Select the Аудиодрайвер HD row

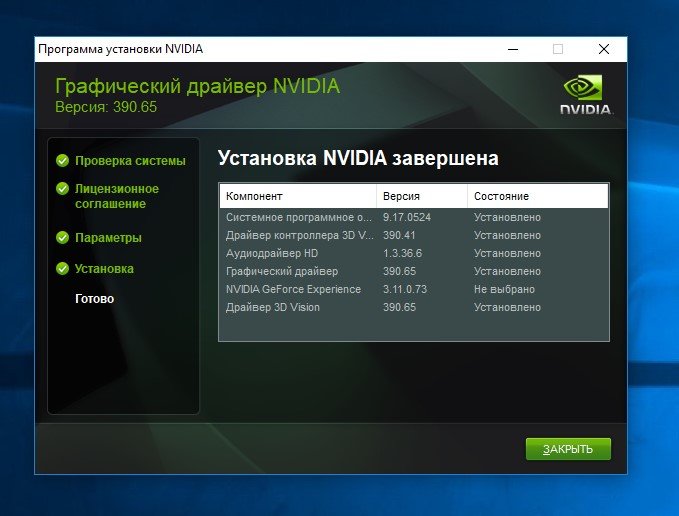pos(414,253)
